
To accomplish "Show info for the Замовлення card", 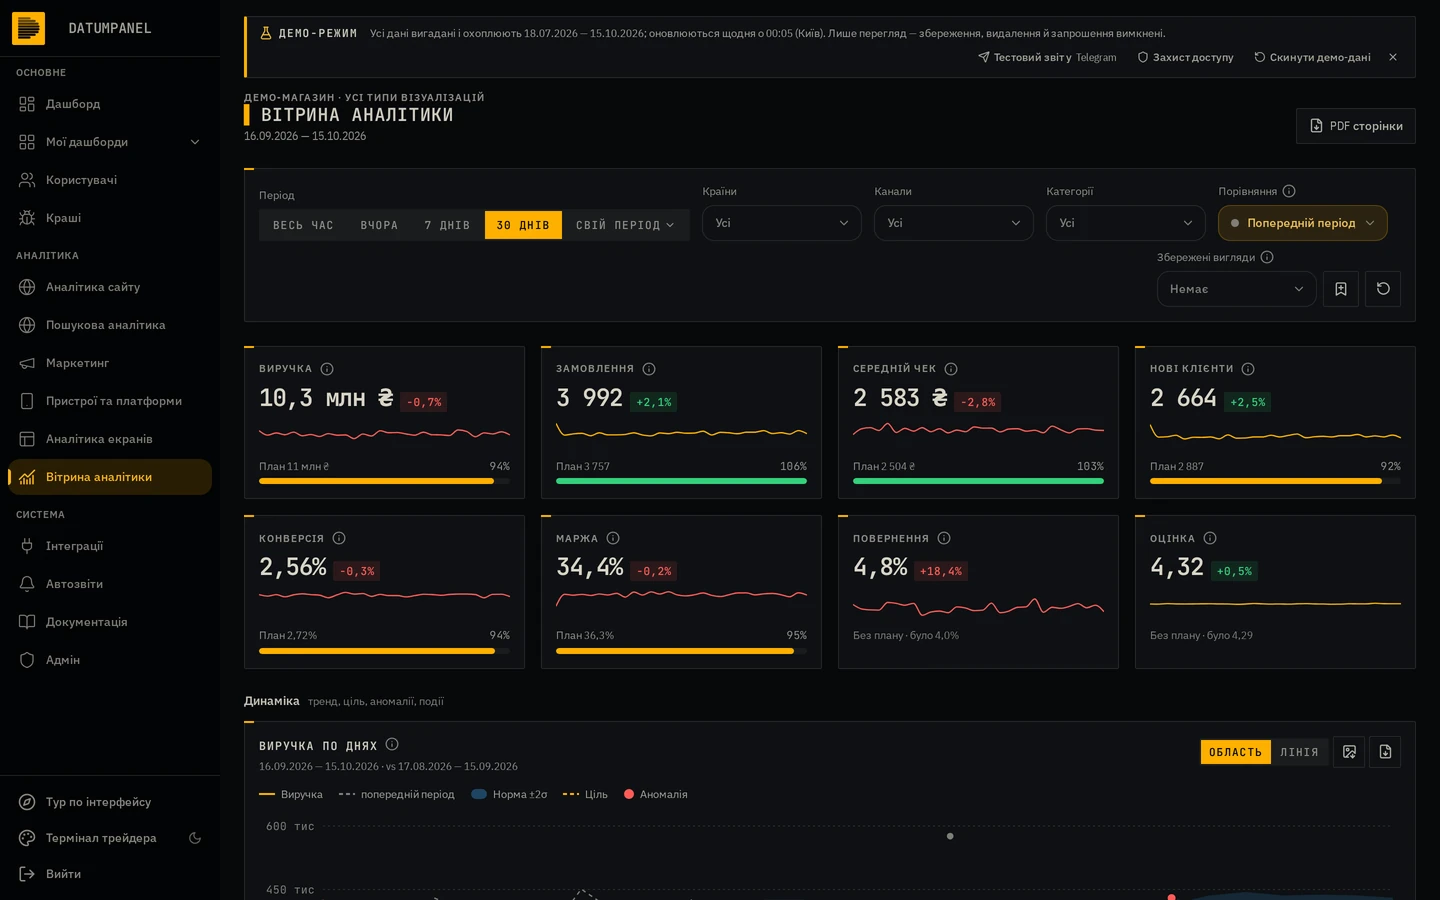I will click(649, 369).
